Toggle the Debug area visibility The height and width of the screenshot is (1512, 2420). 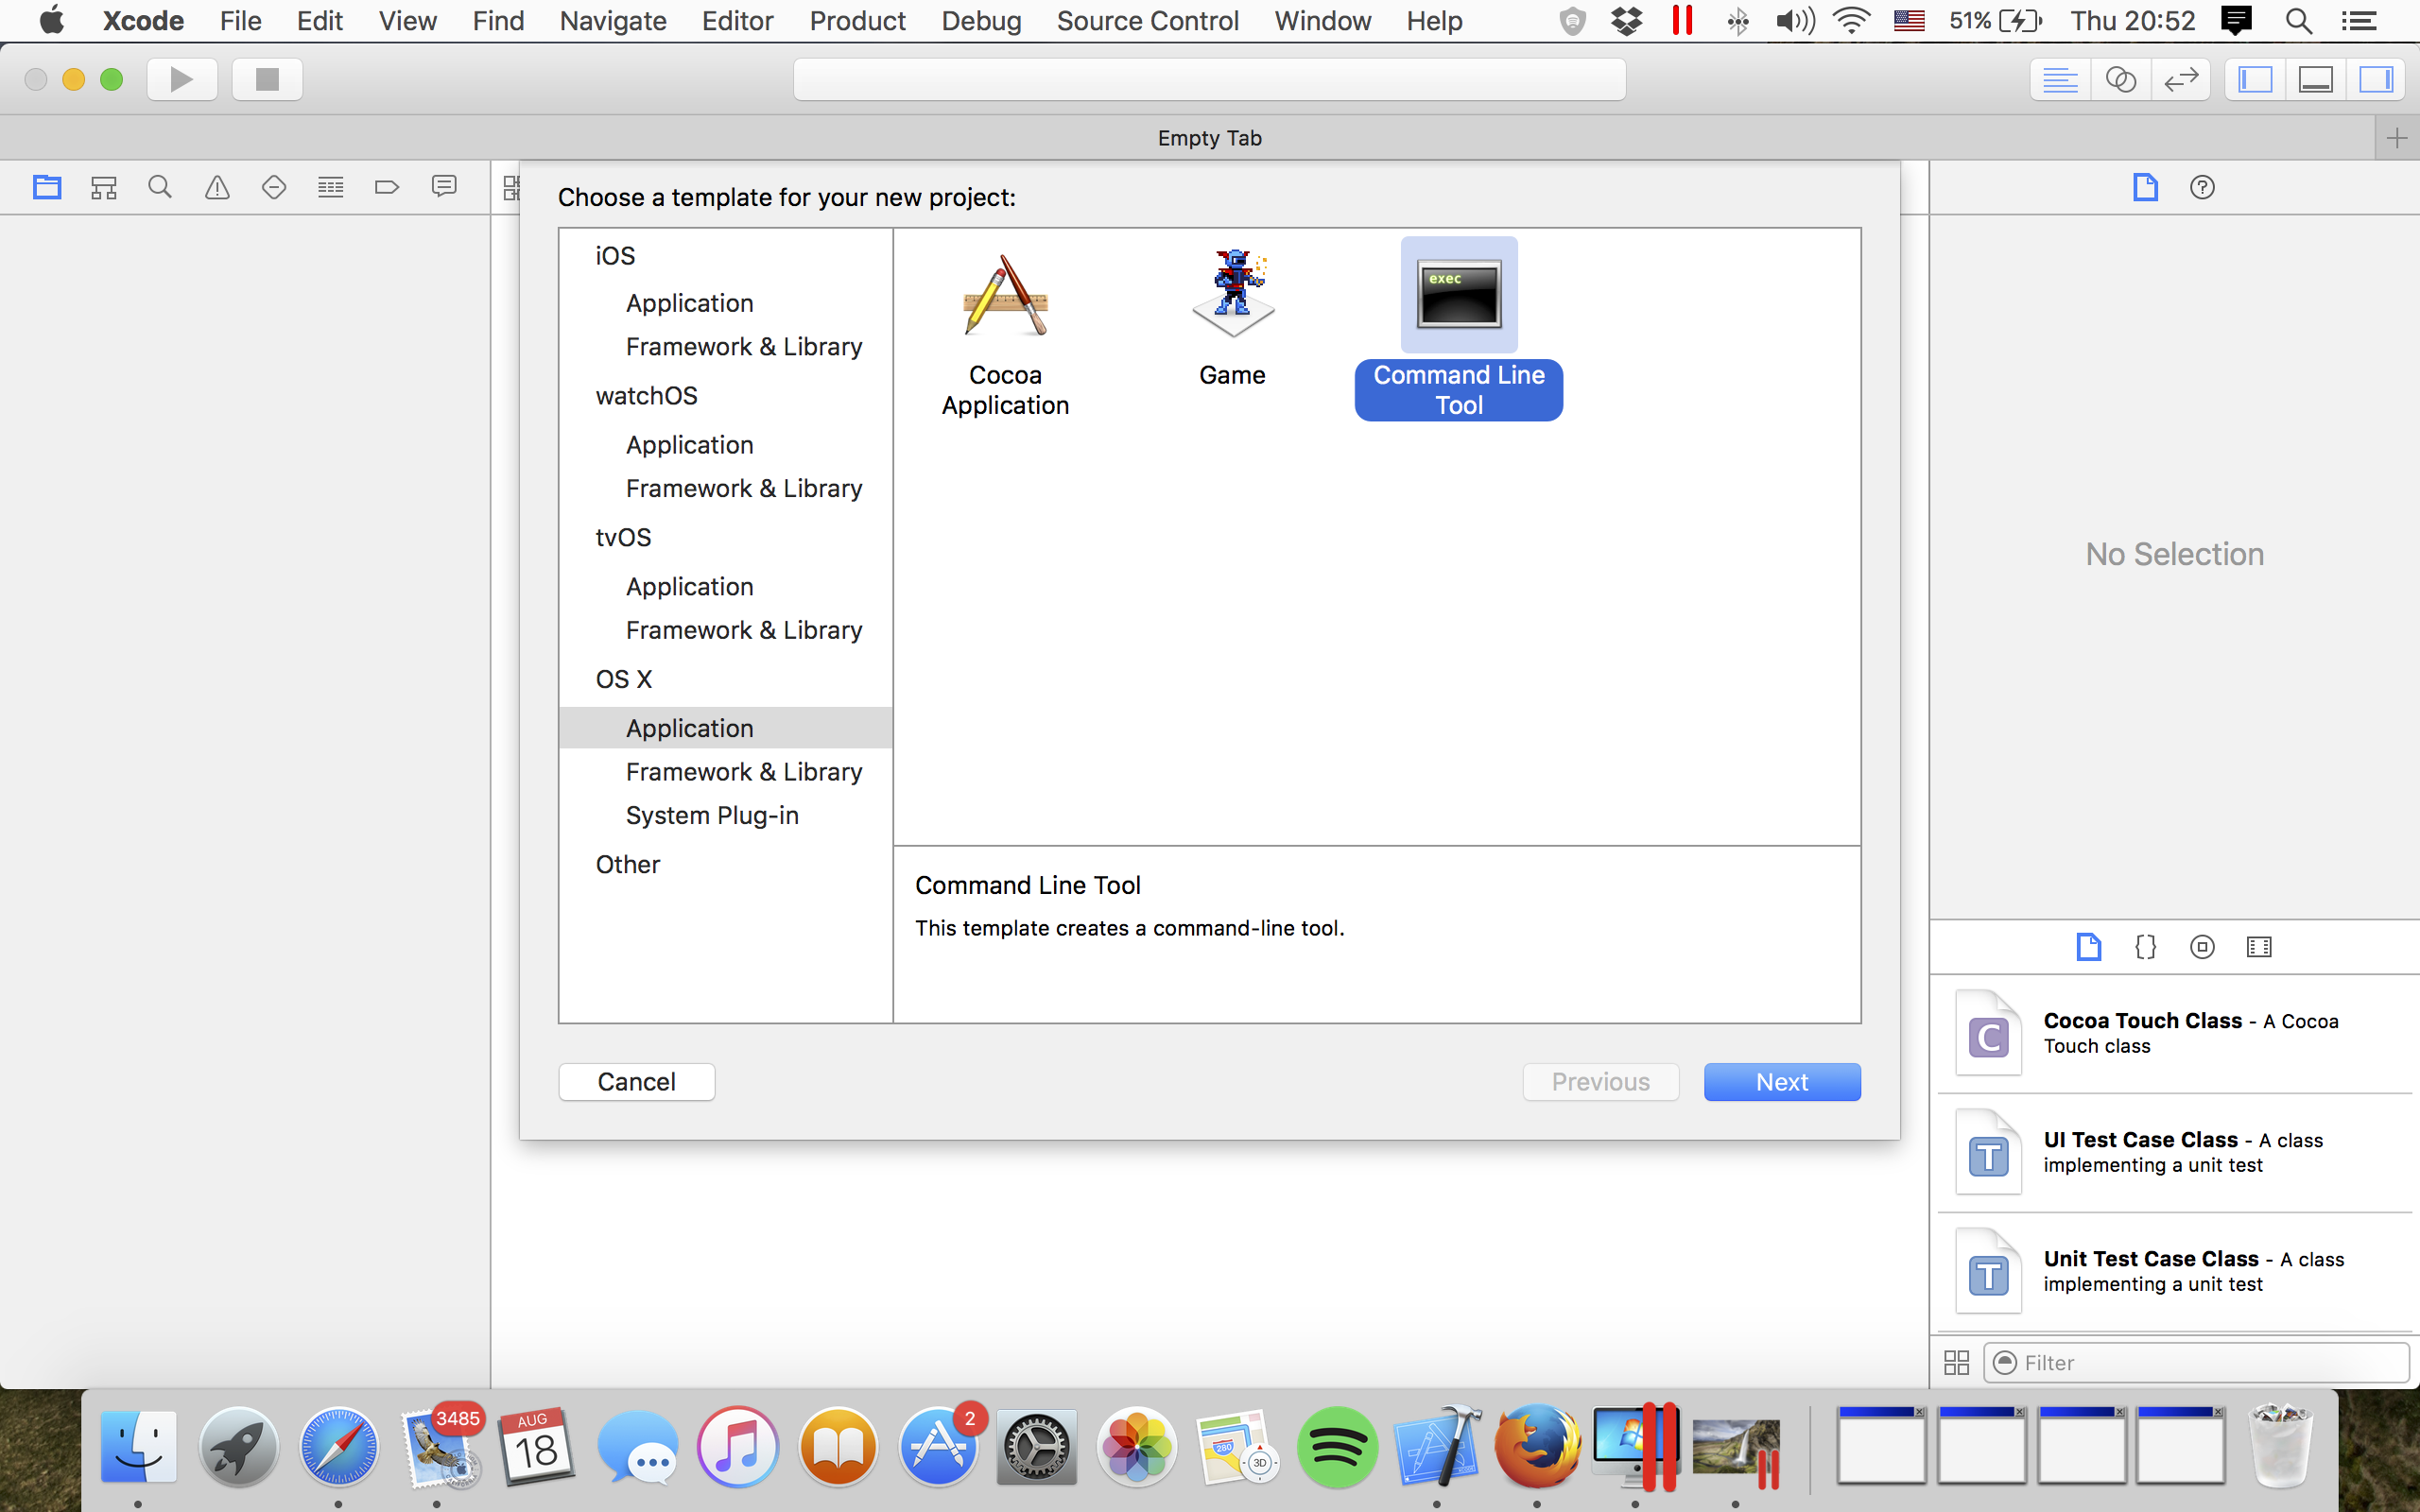2316,79
